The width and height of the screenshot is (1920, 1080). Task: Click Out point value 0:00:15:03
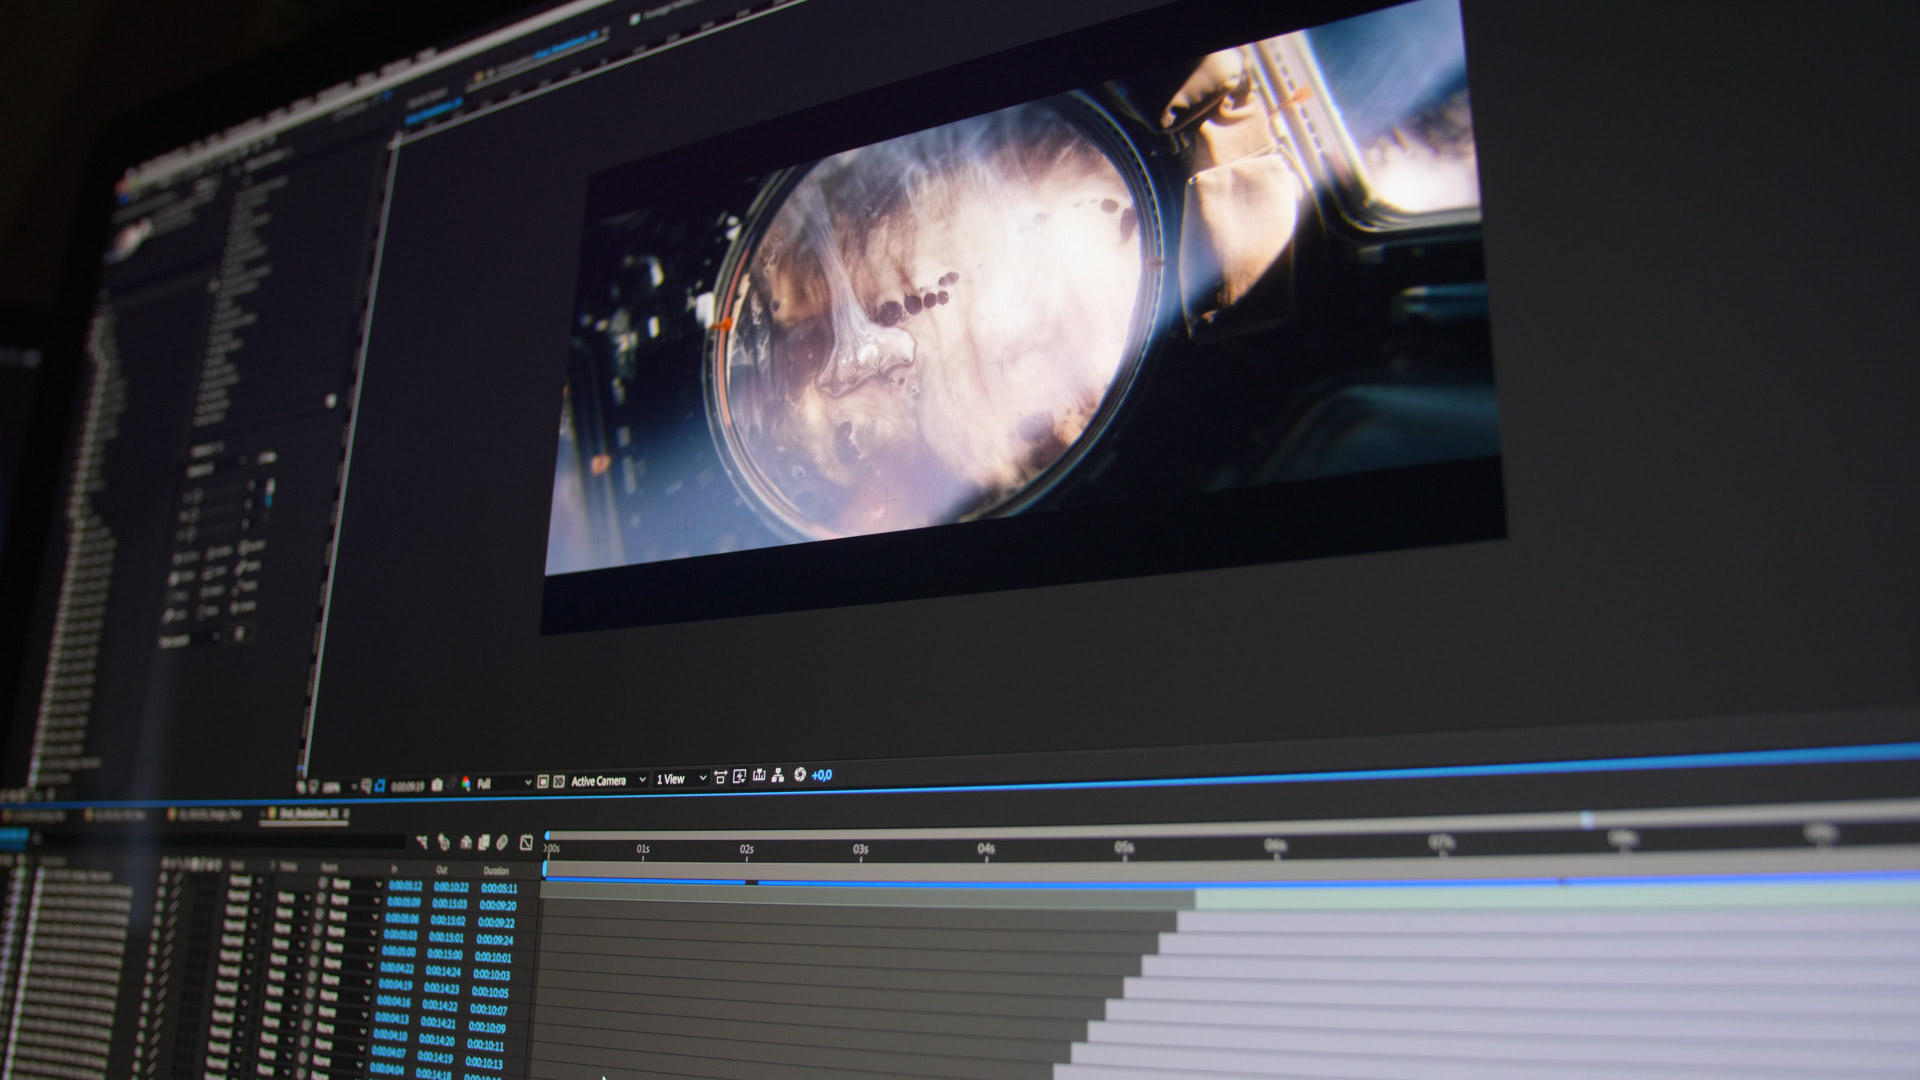449,904
